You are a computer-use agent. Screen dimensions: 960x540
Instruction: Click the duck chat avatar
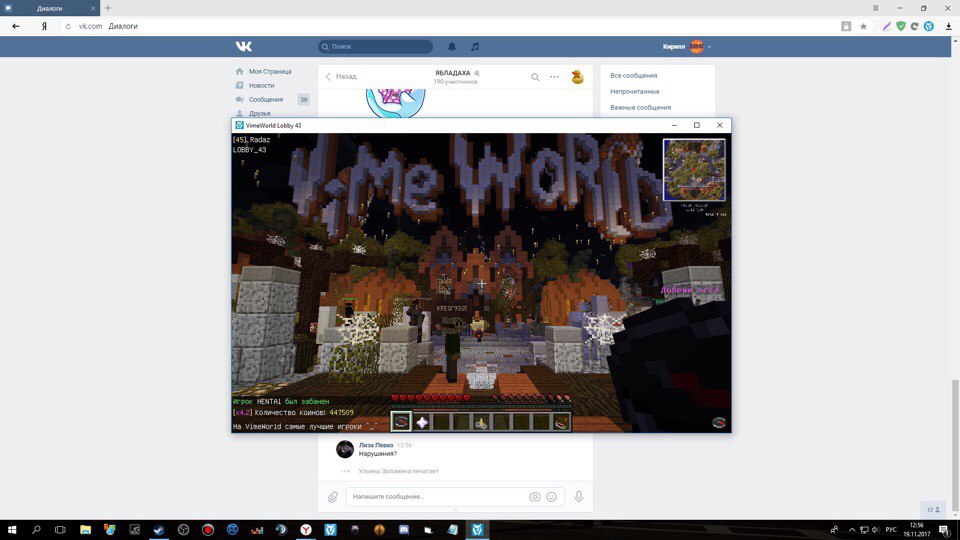tap(577, 77)
